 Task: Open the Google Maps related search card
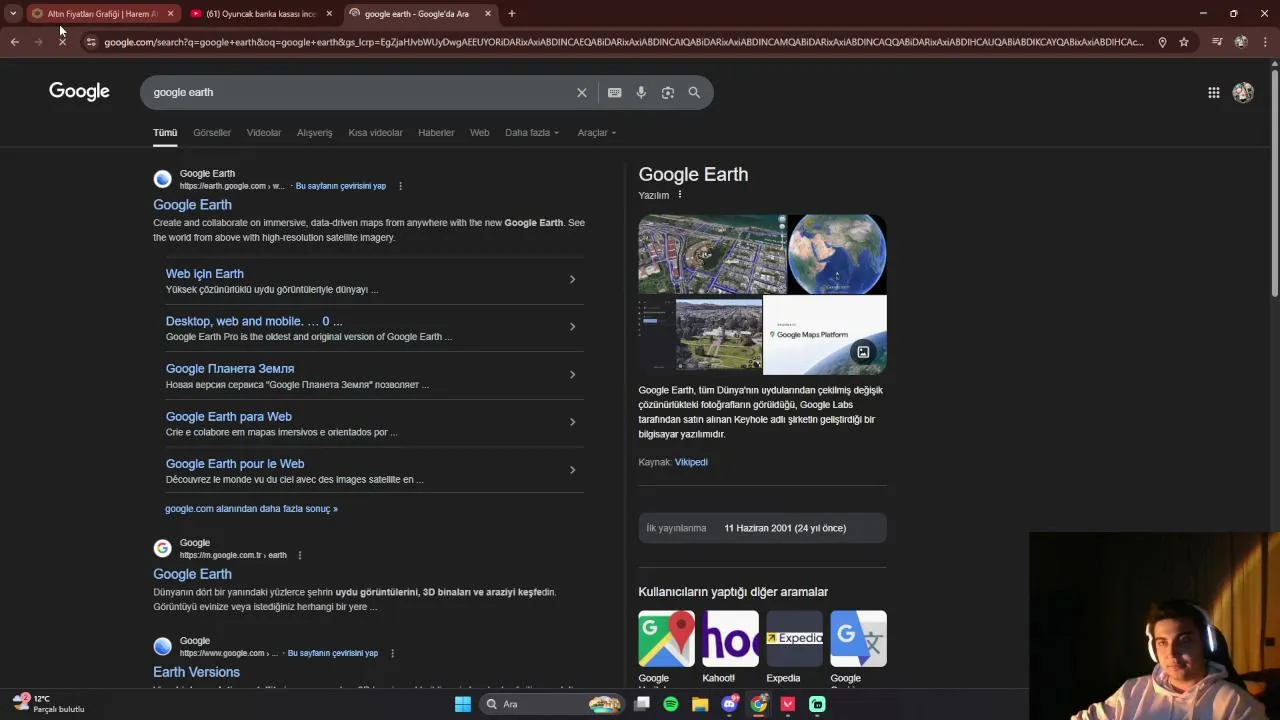click(667, 647)
